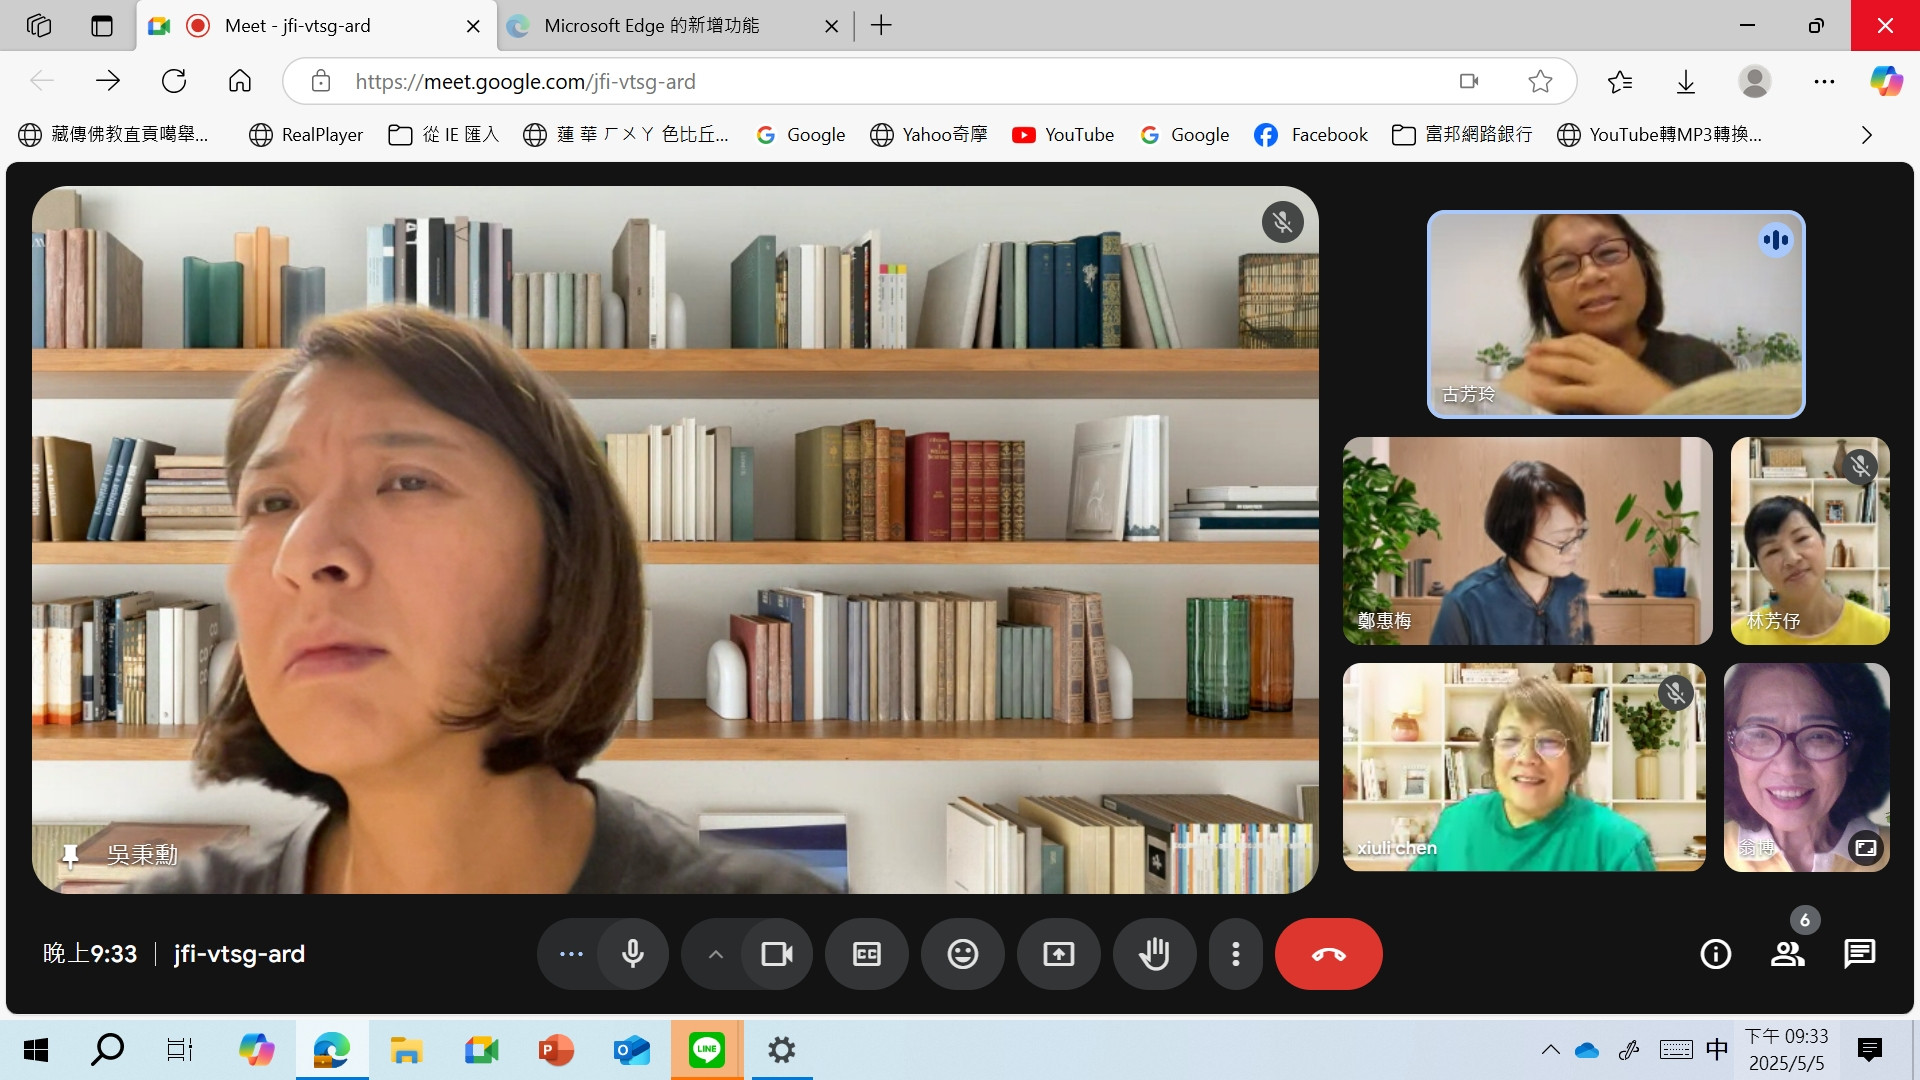The image size is (1920, 1080).
Task: Open the emoji reactions panel
Action: (962, 954)
